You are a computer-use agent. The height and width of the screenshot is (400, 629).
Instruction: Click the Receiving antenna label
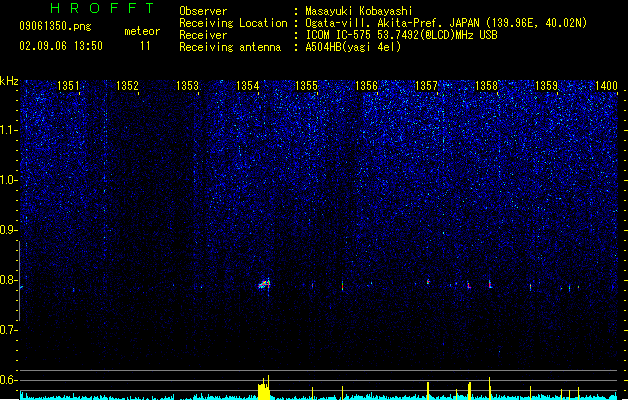point(230,47)
